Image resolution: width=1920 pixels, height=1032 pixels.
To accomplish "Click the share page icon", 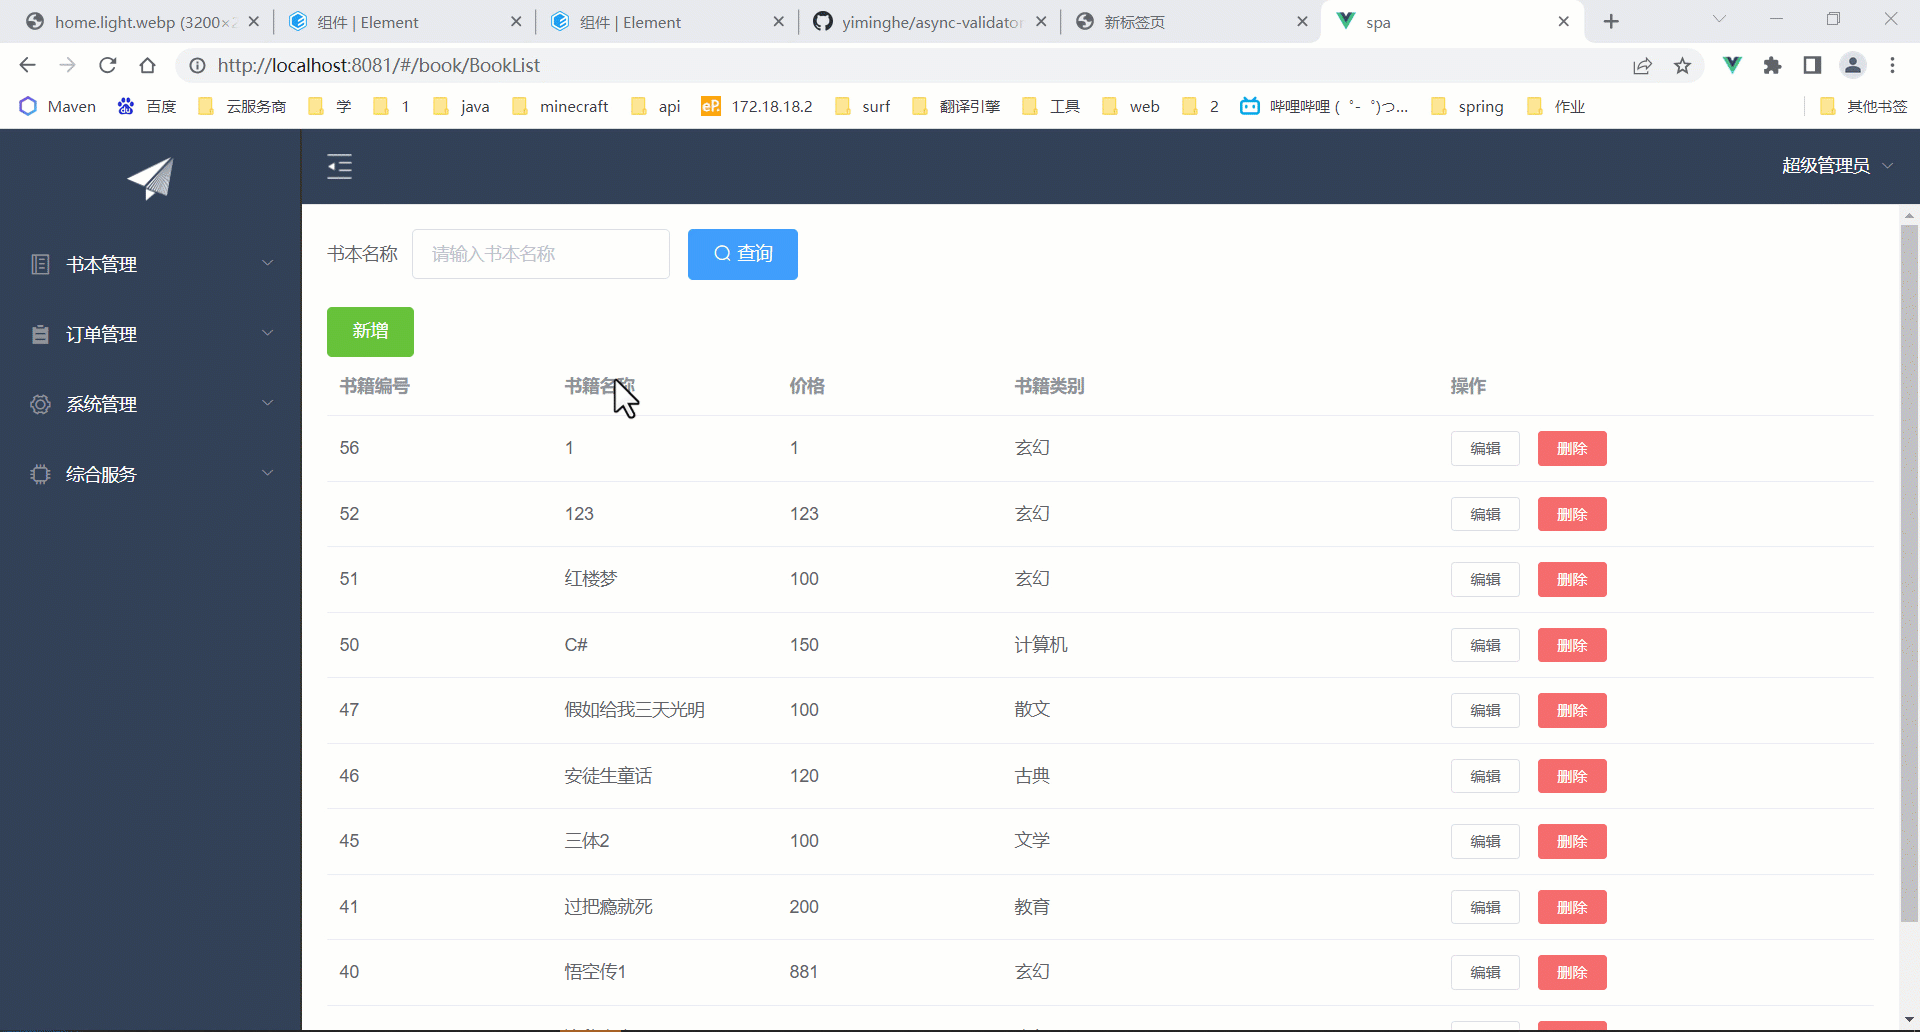I will 1642,65.
